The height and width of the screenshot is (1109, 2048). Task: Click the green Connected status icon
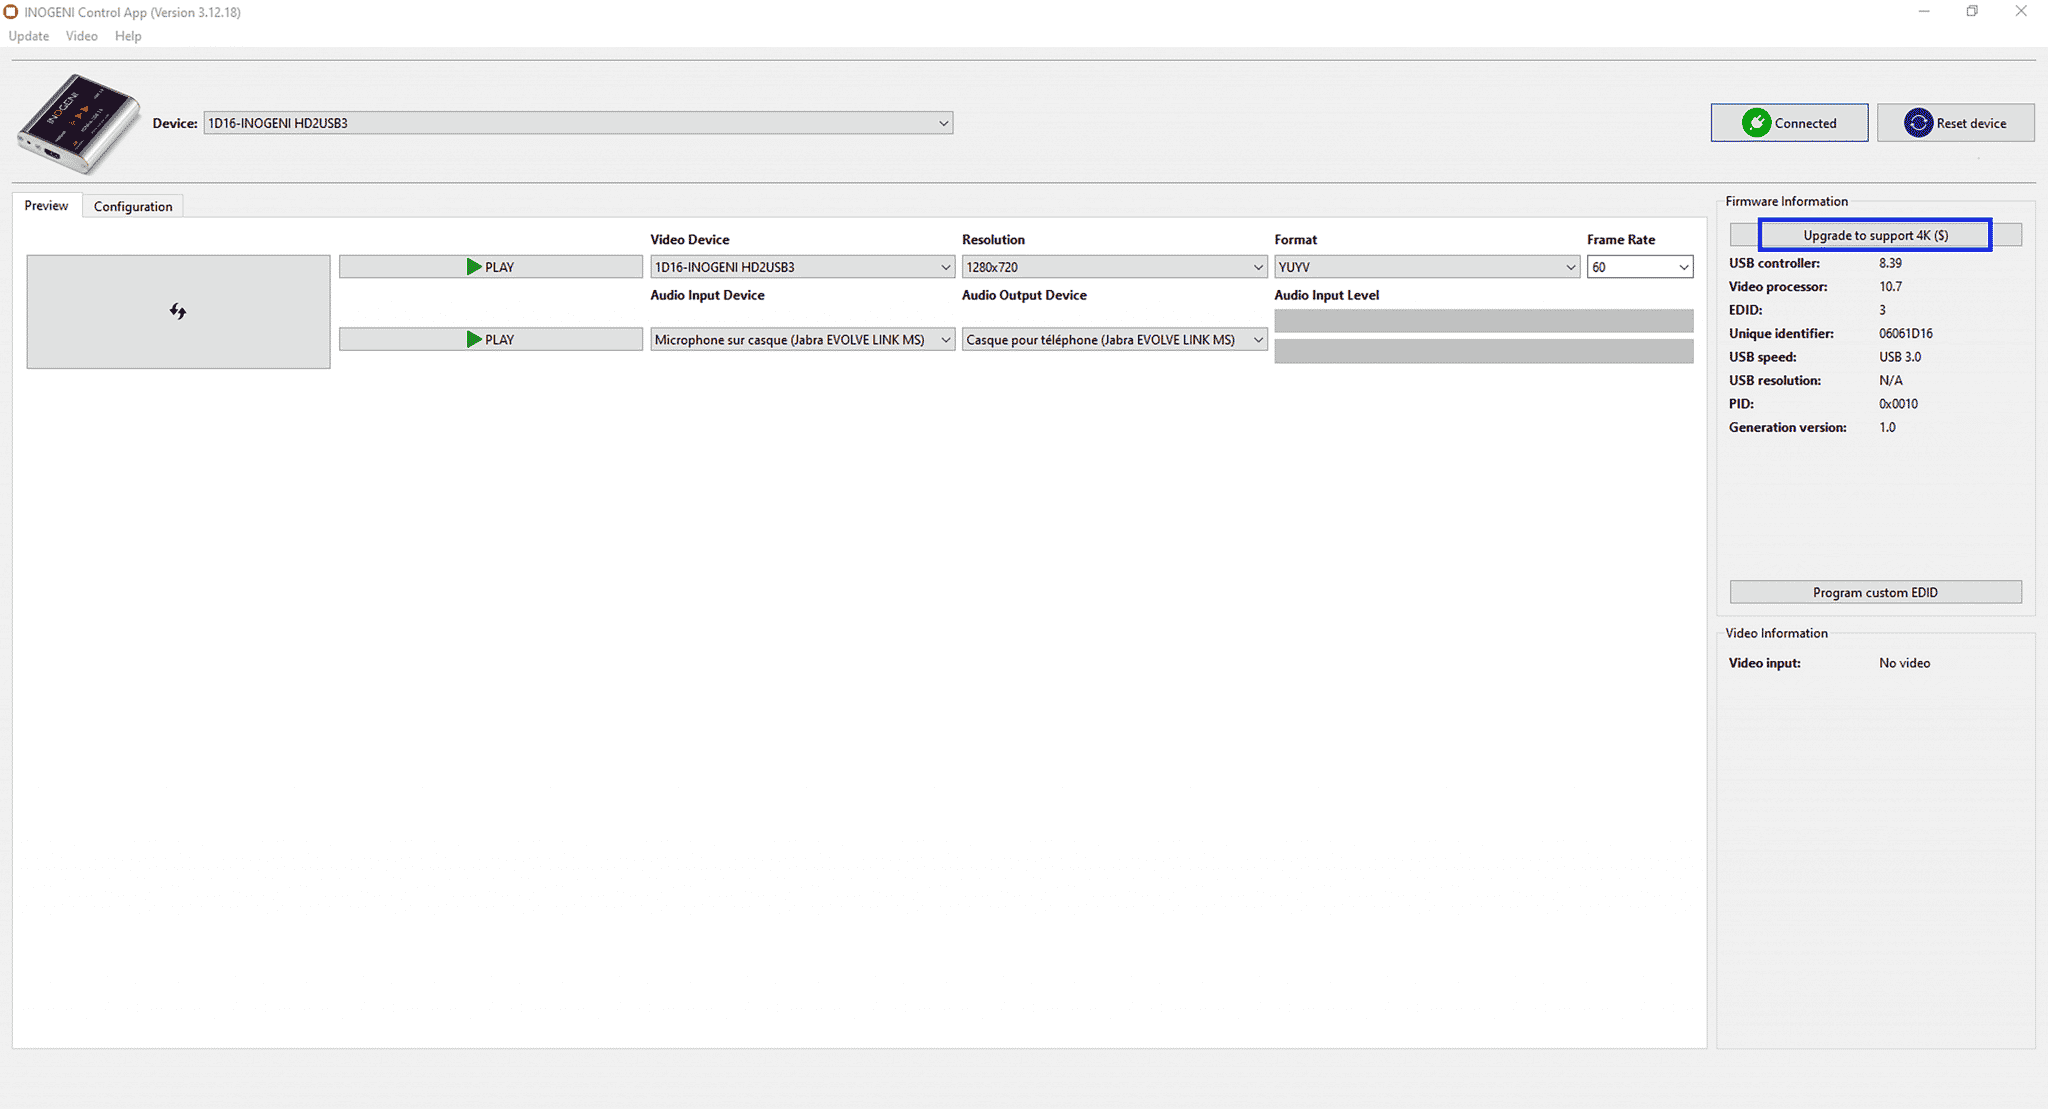pyautogui.click(x=1756, y=123)
